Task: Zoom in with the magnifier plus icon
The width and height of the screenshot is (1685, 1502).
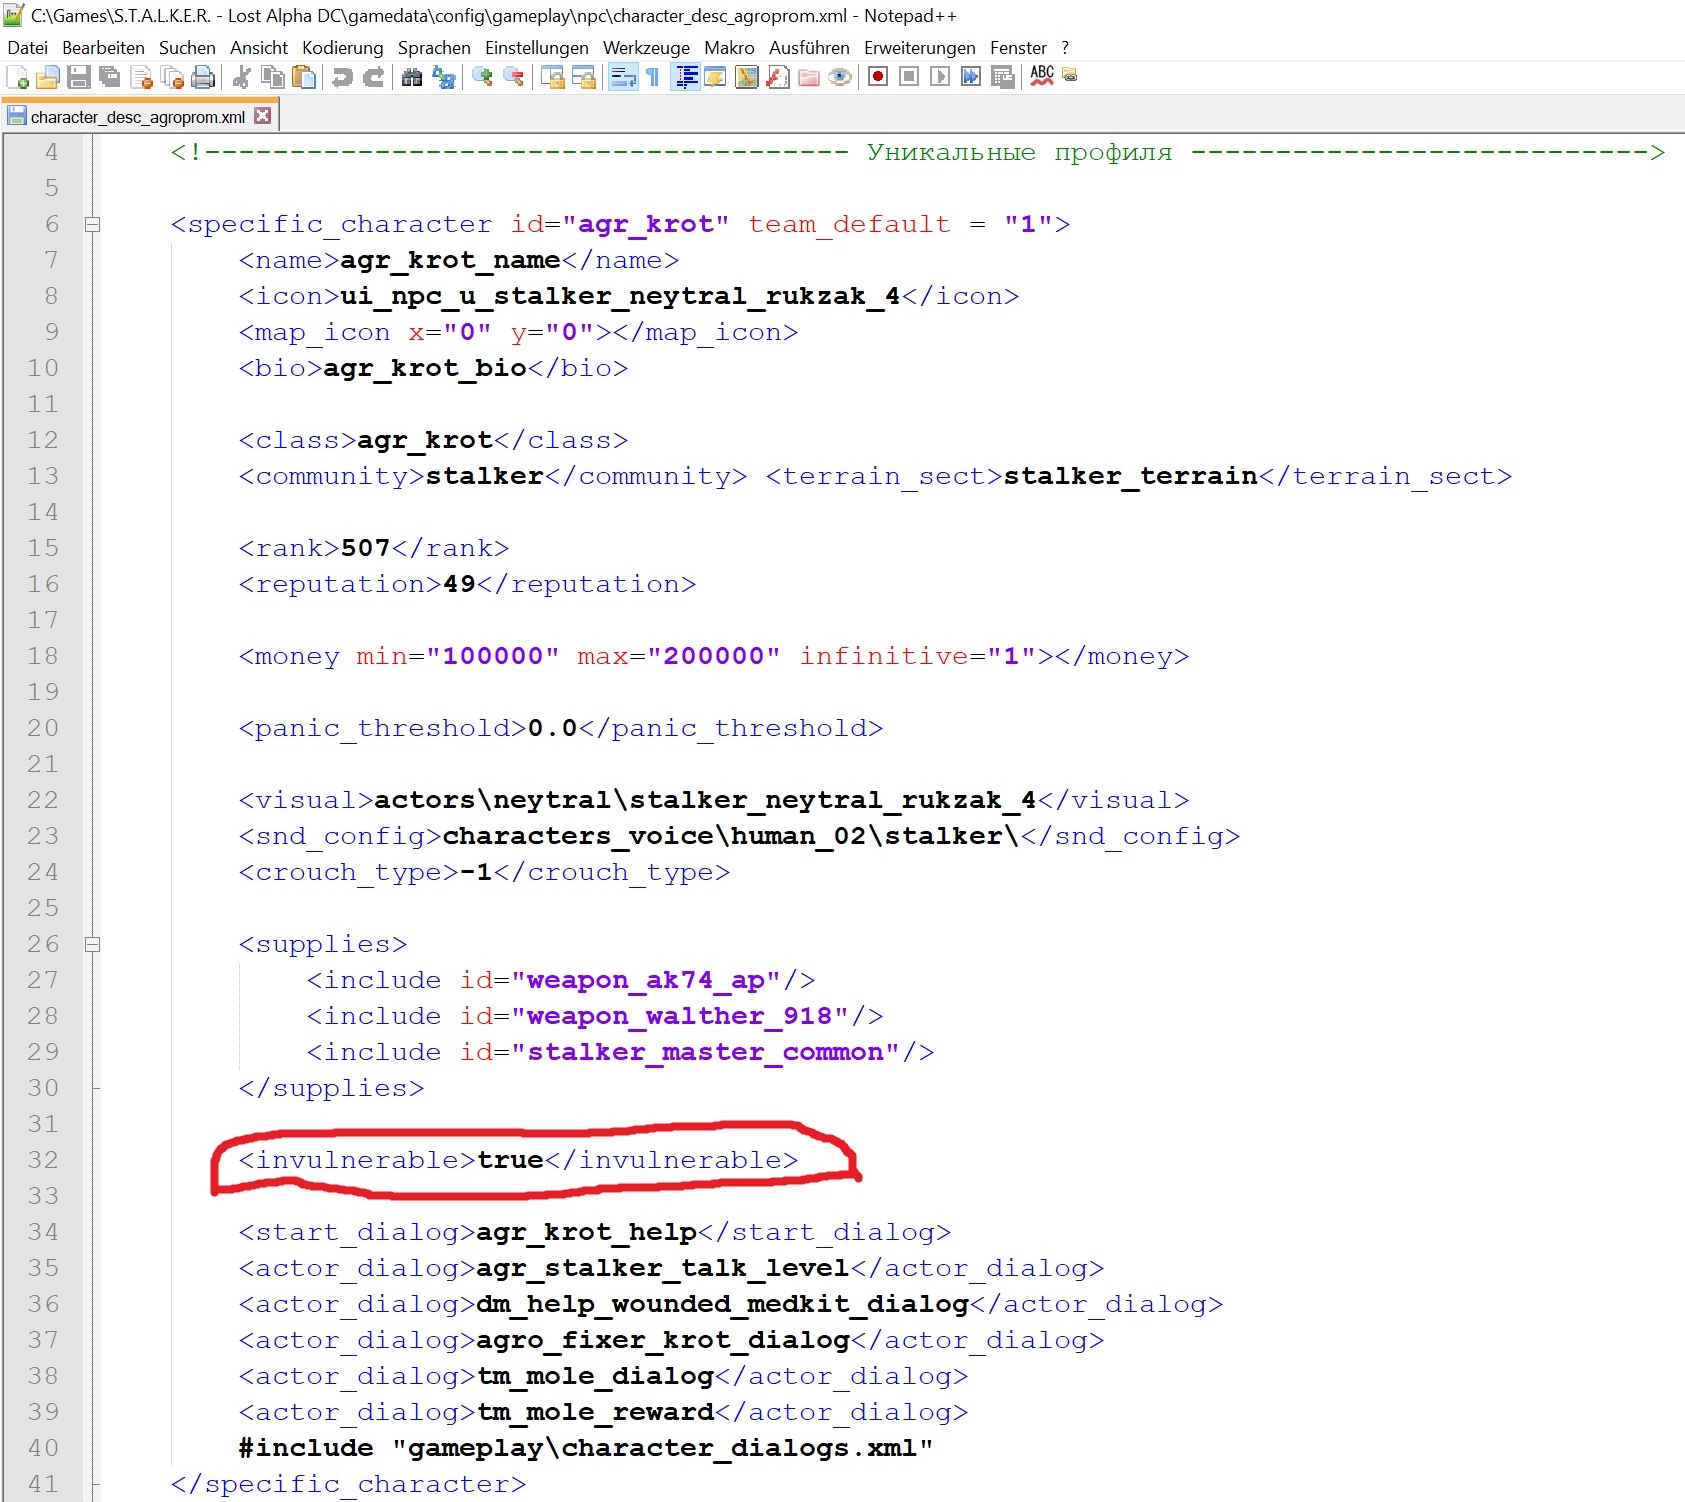Action: click(482, 77)
